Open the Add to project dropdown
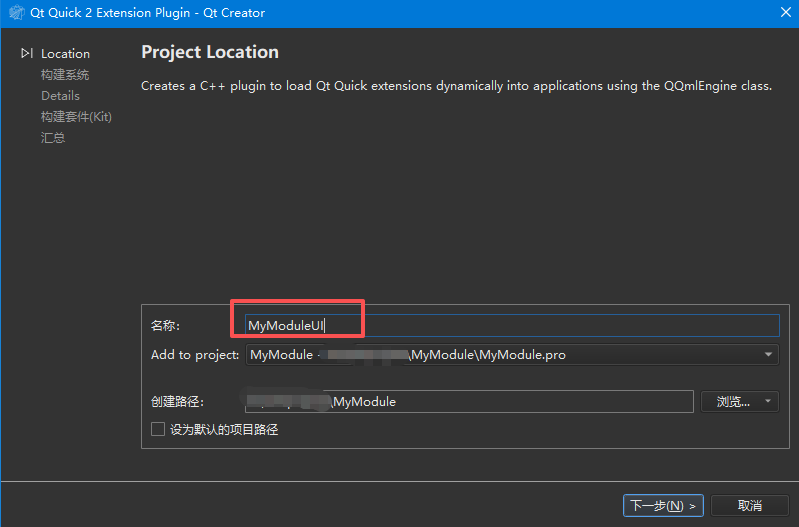This screenshot has height=527, width=799. point(512,355)
